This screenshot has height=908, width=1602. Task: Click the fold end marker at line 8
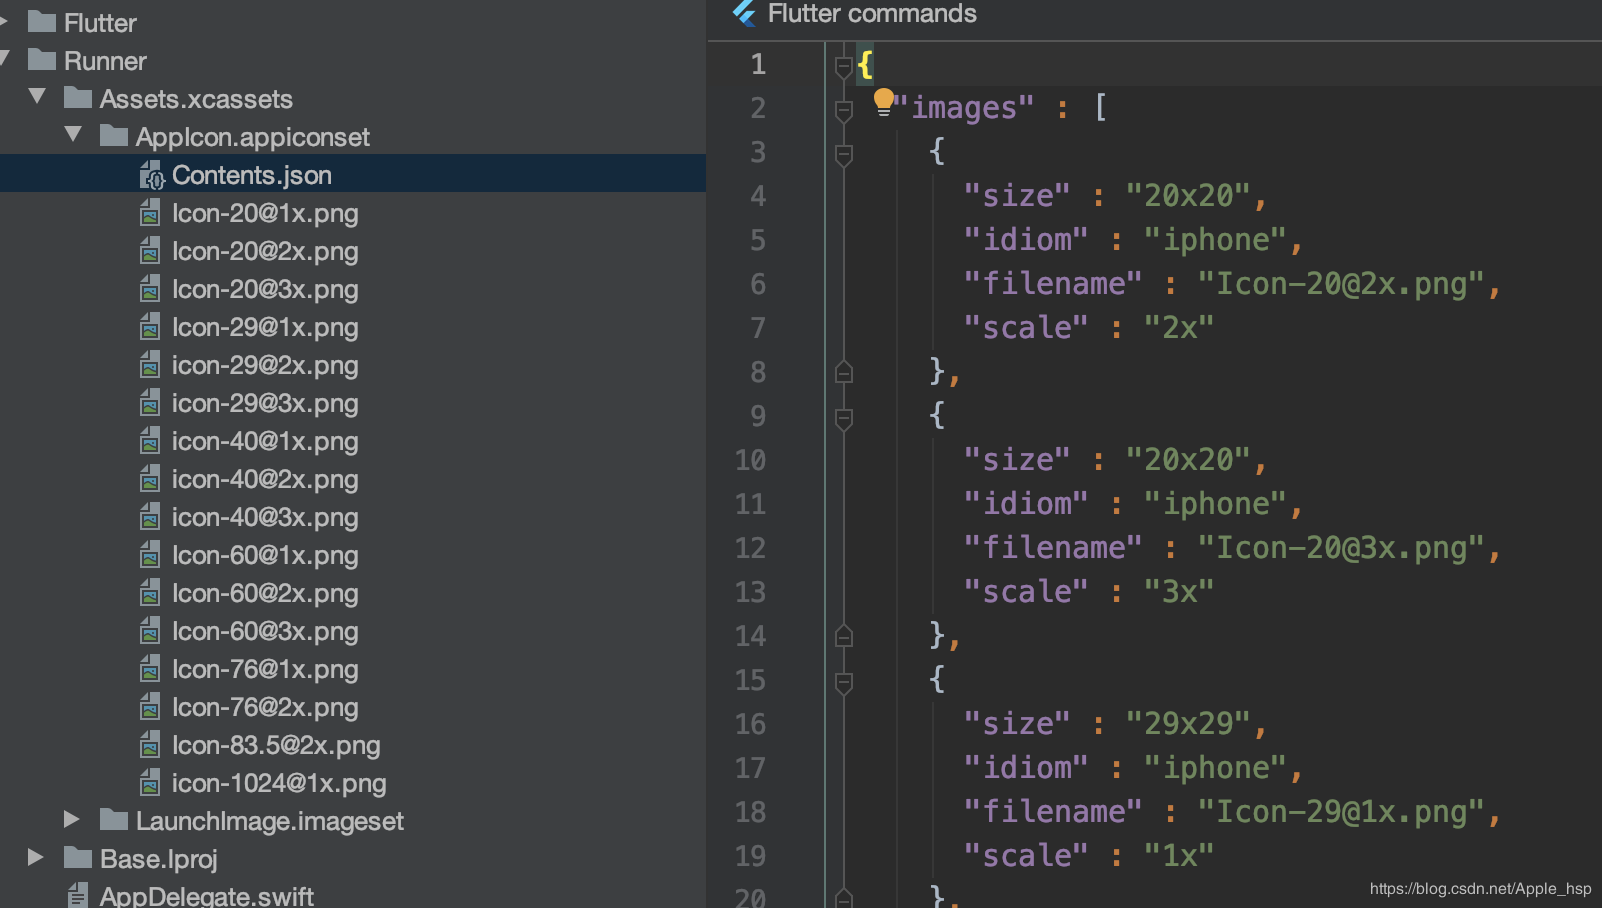coord(843,373)
